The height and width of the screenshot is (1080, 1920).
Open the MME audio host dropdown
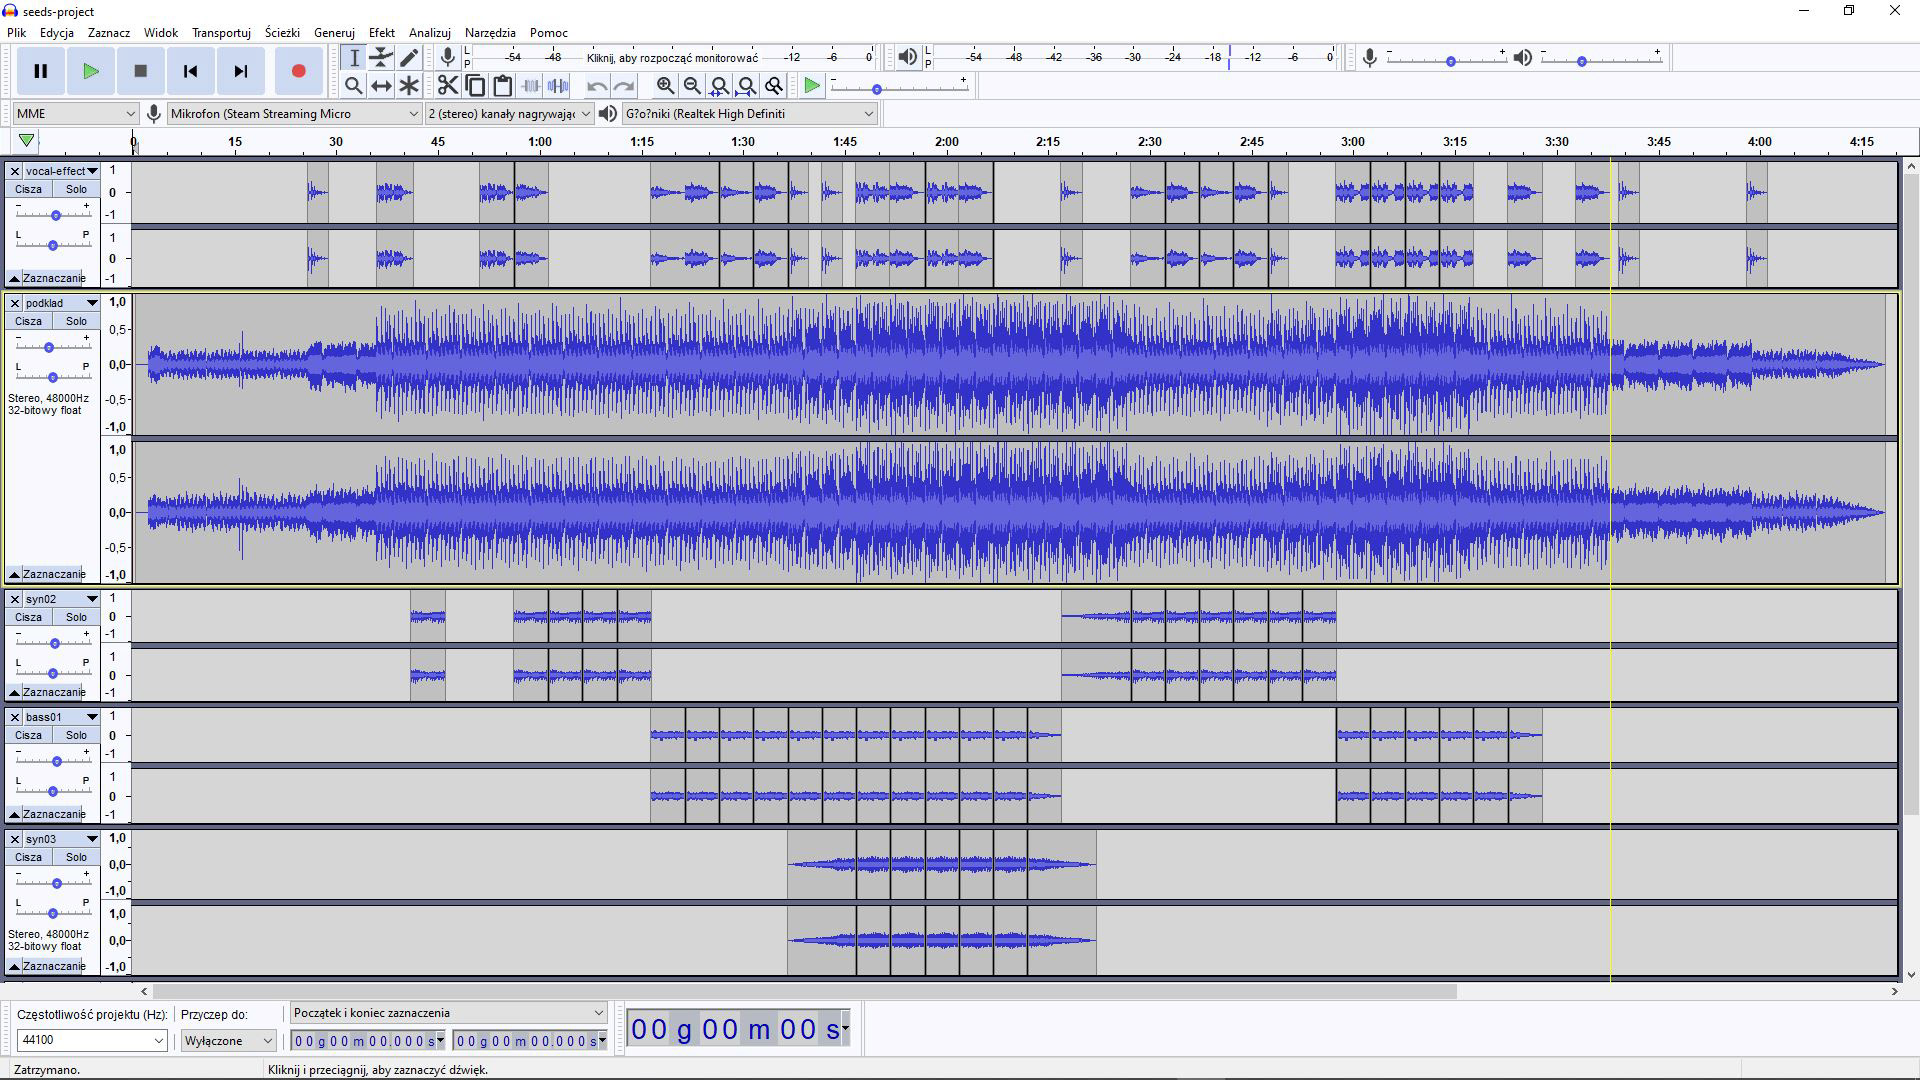[75, 114]
